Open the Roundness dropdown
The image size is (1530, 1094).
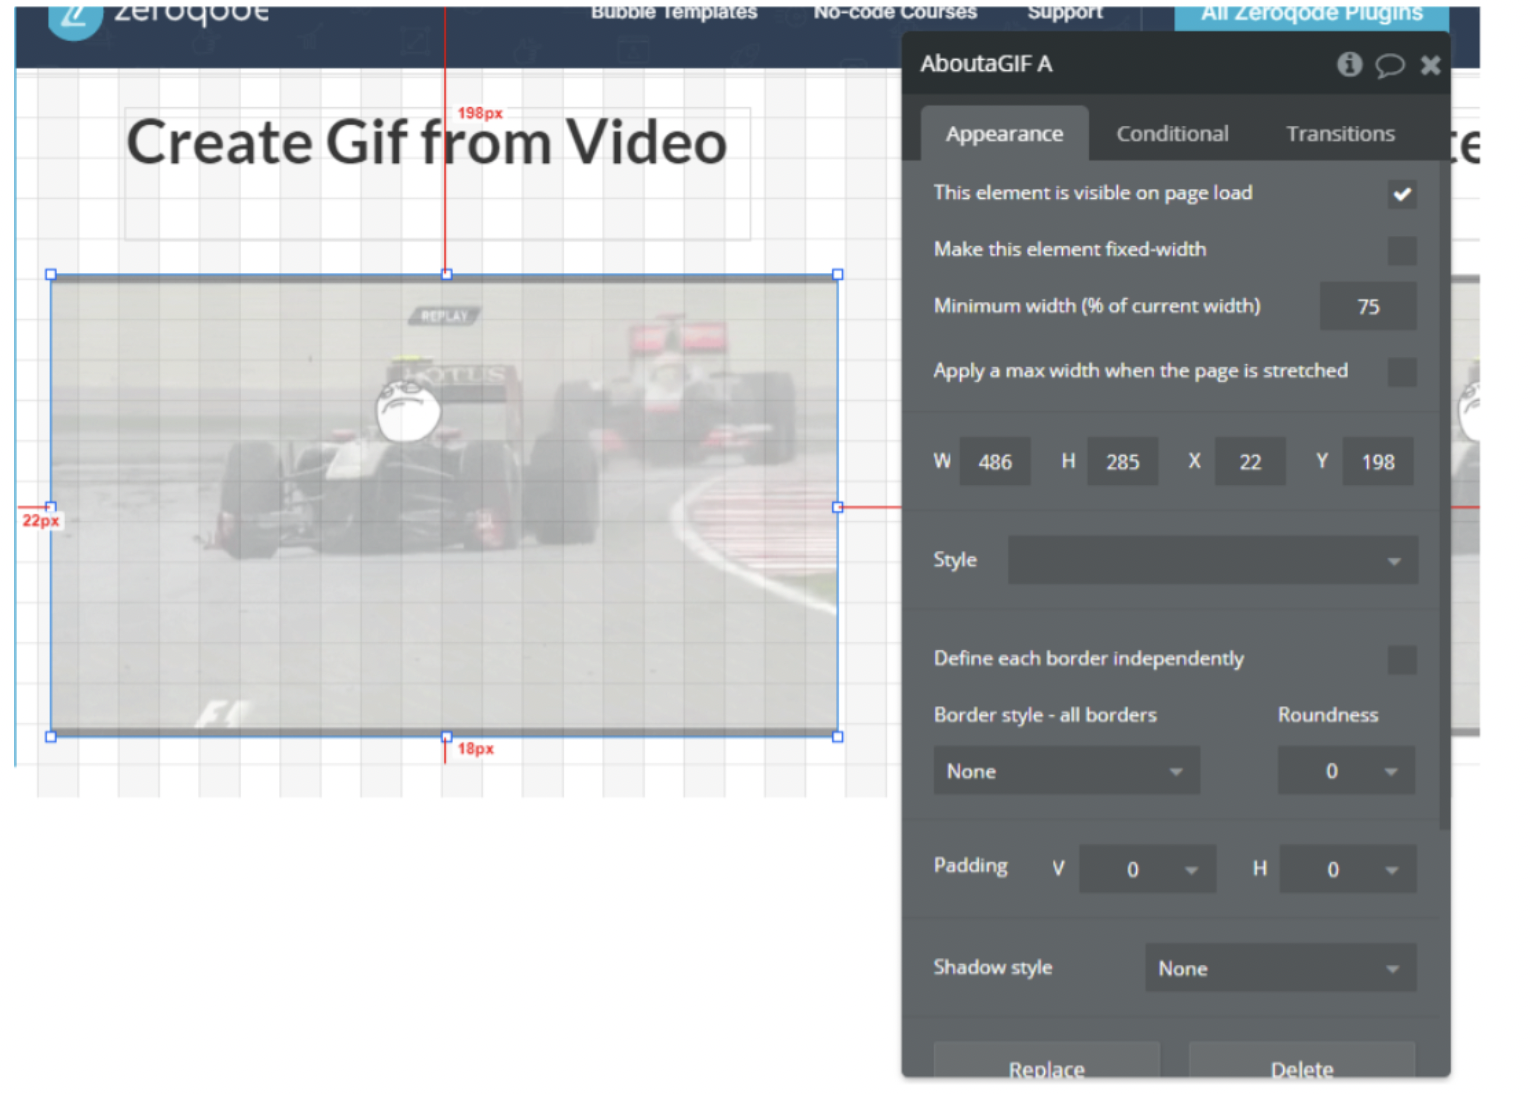[1346, 771]
